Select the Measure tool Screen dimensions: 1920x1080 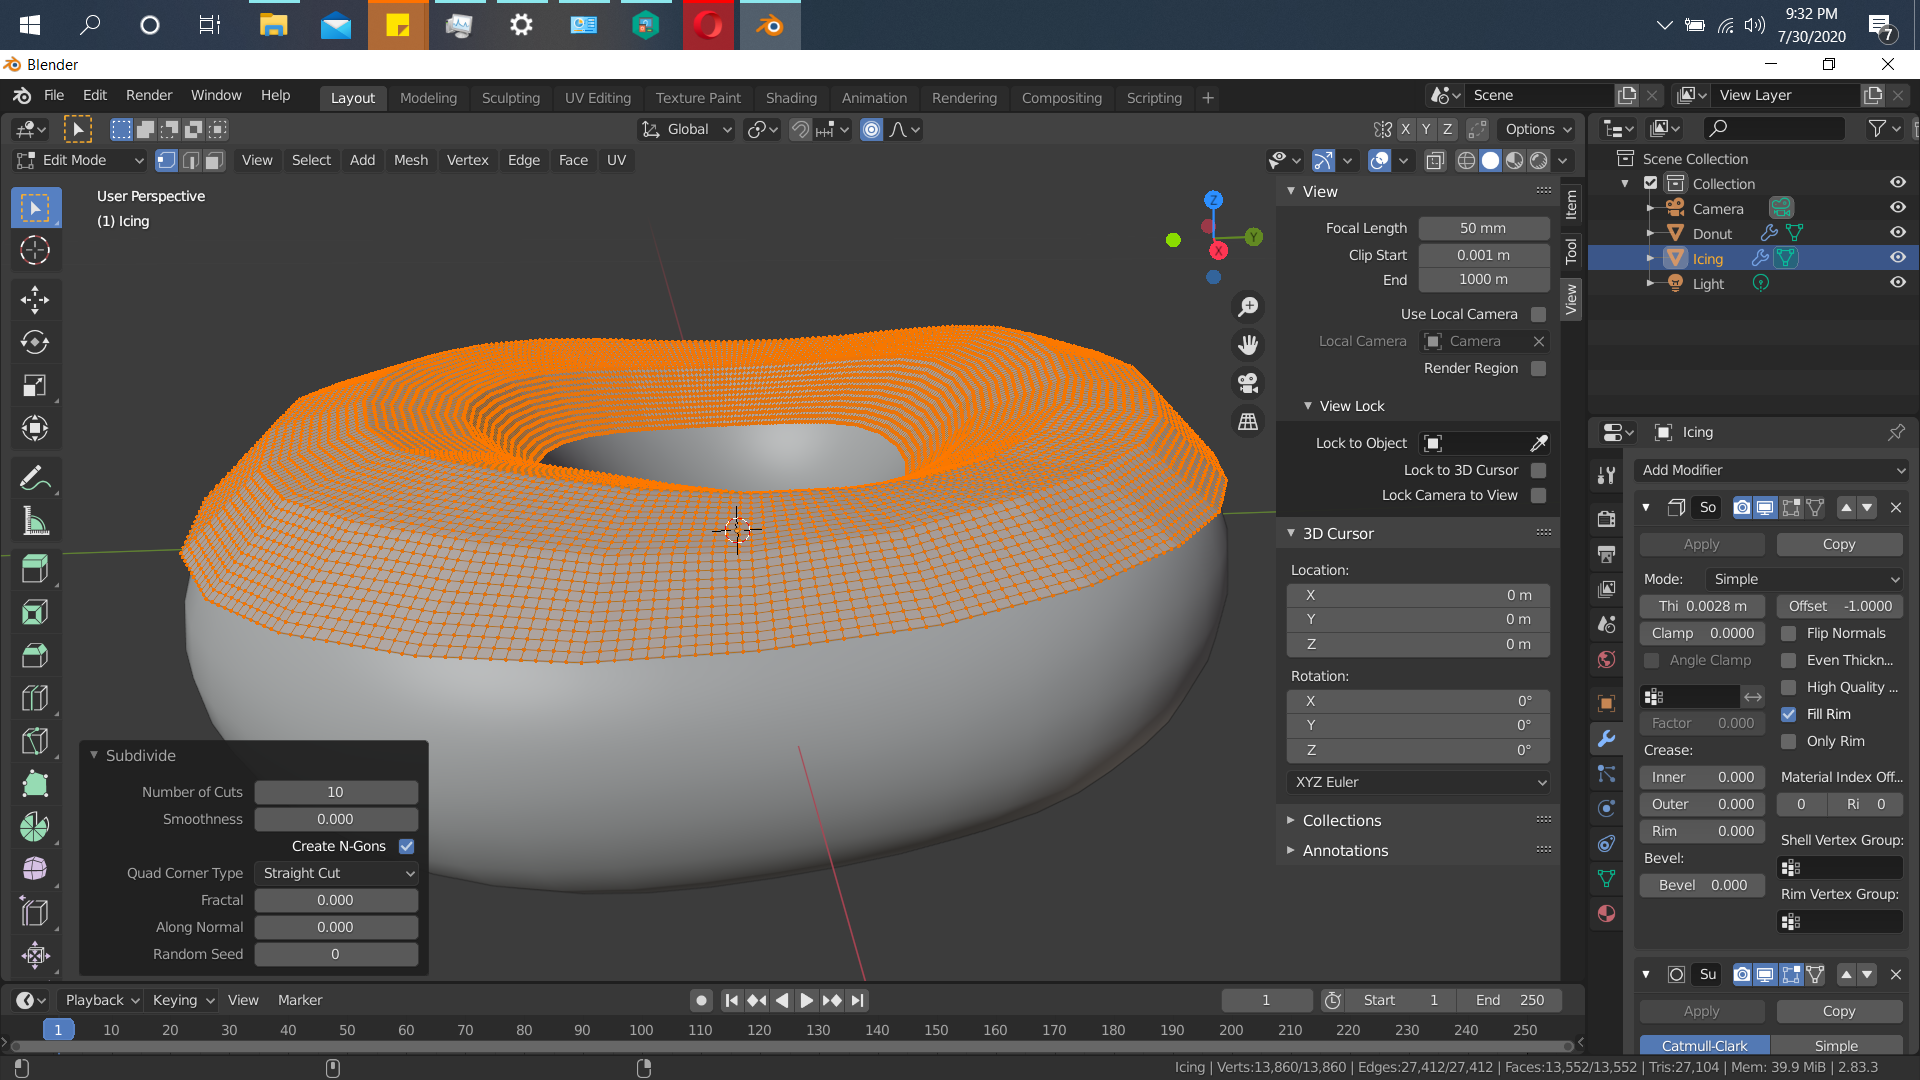pyautogui.click(x=35, y=521)
